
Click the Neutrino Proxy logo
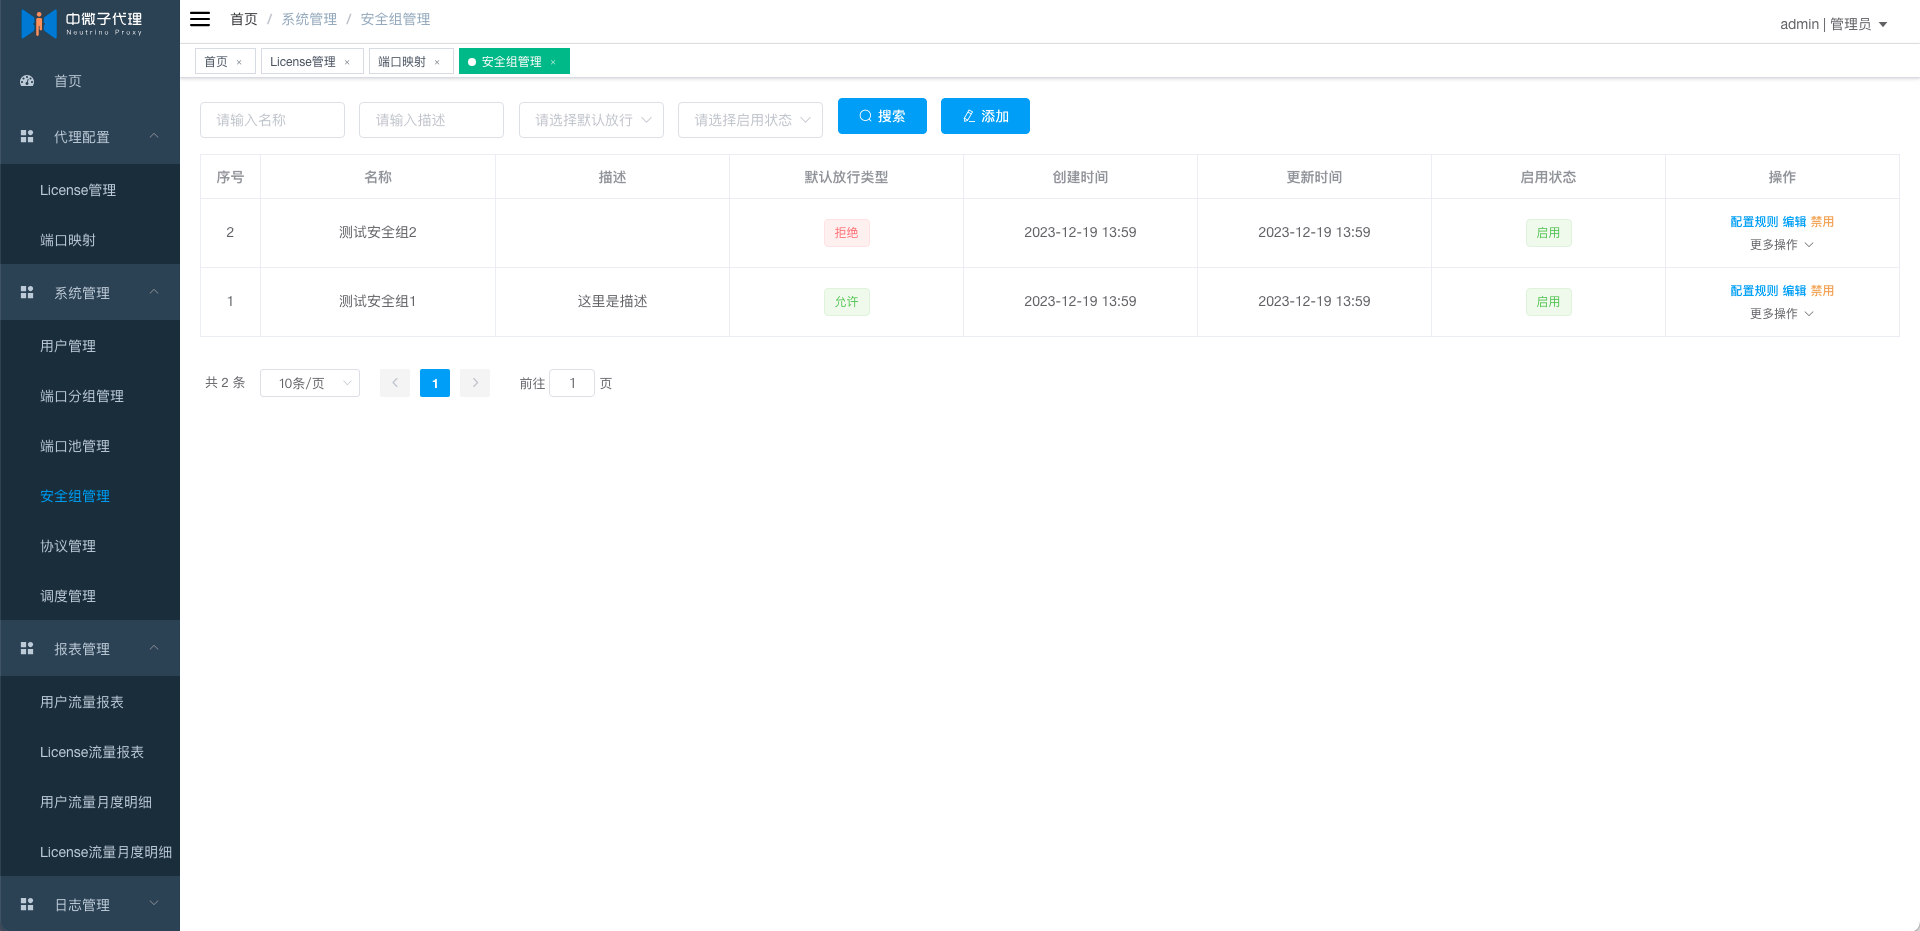[82, 23]
